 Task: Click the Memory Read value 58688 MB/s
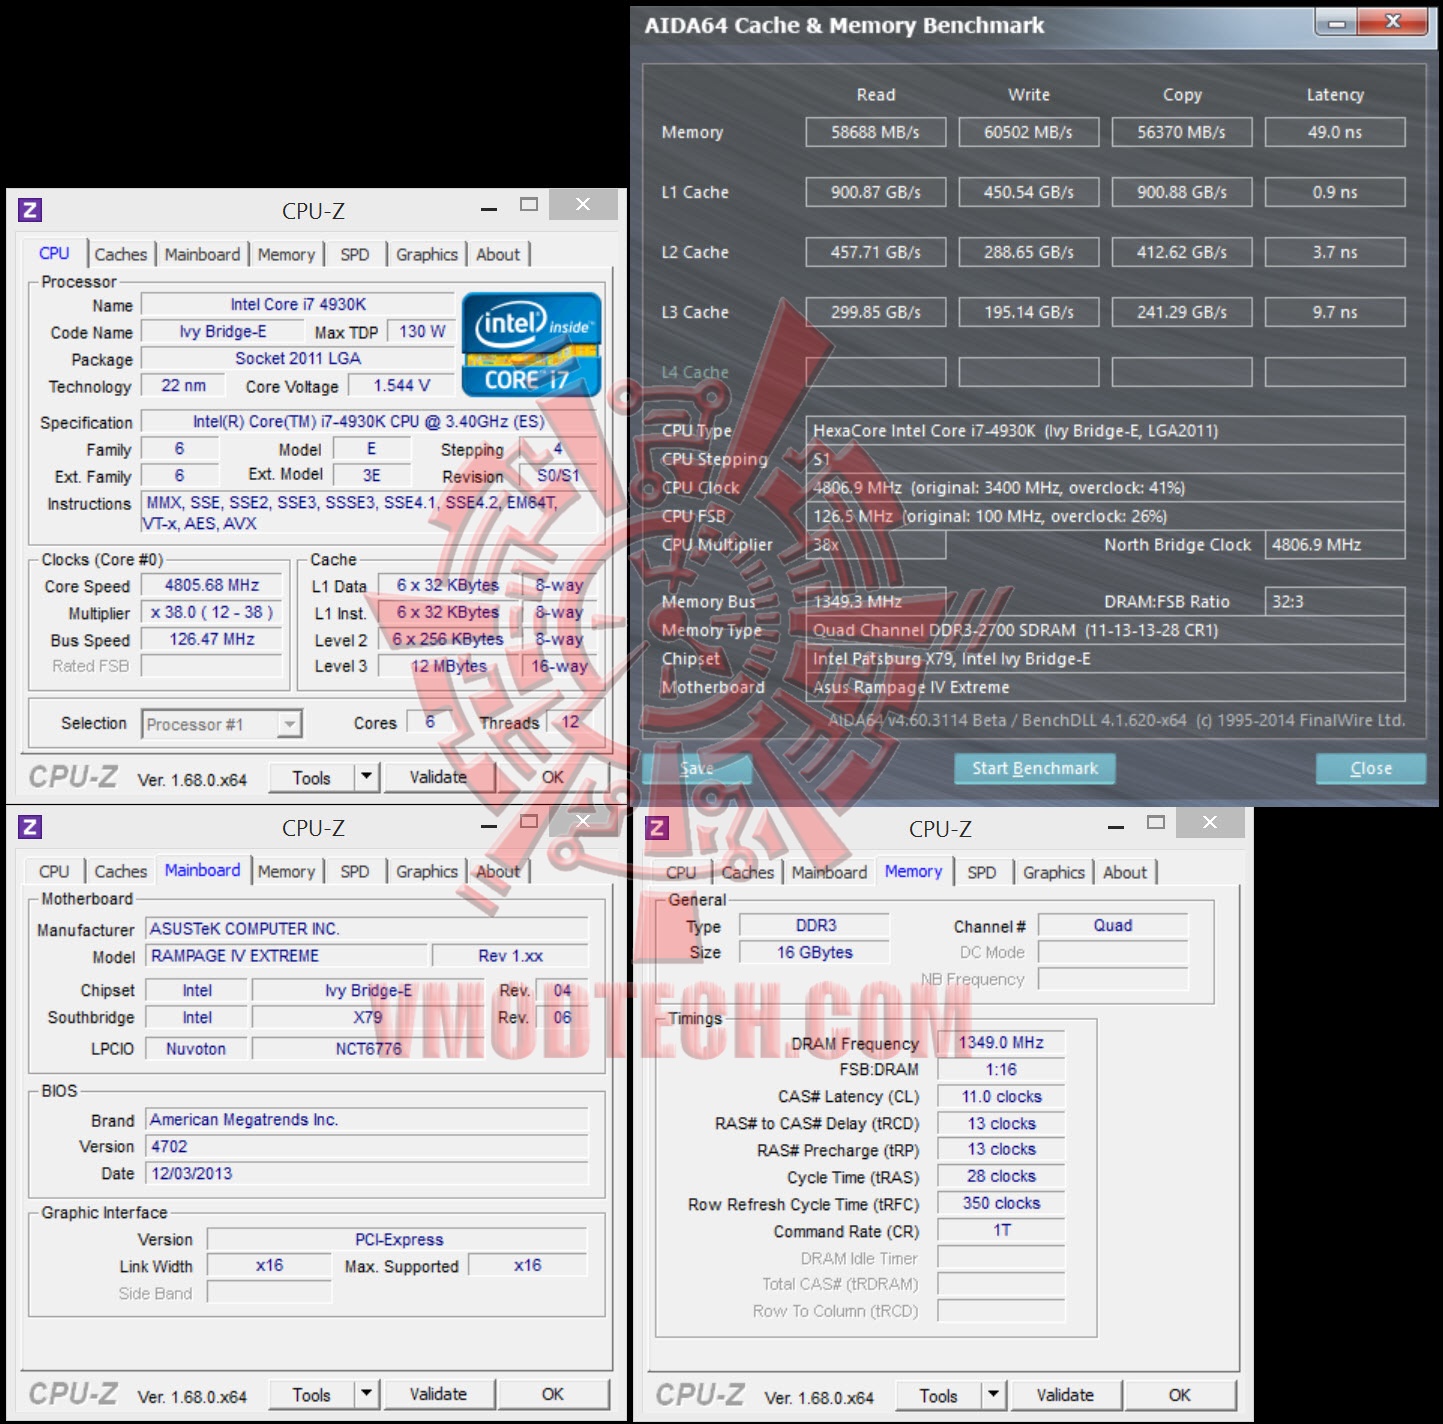[x=875, y=132]
